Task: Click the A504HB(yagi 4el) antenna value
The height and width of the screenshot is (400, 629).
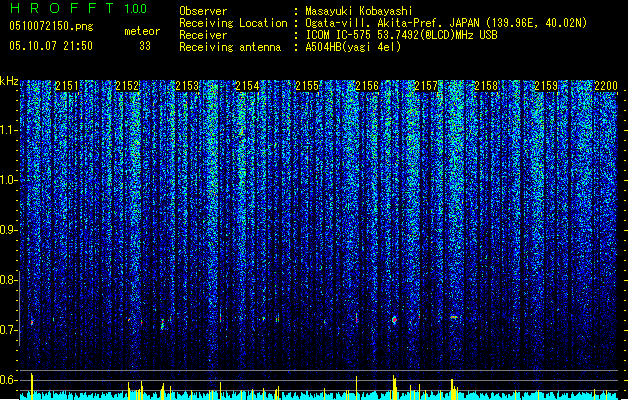Action: [353, 47]
